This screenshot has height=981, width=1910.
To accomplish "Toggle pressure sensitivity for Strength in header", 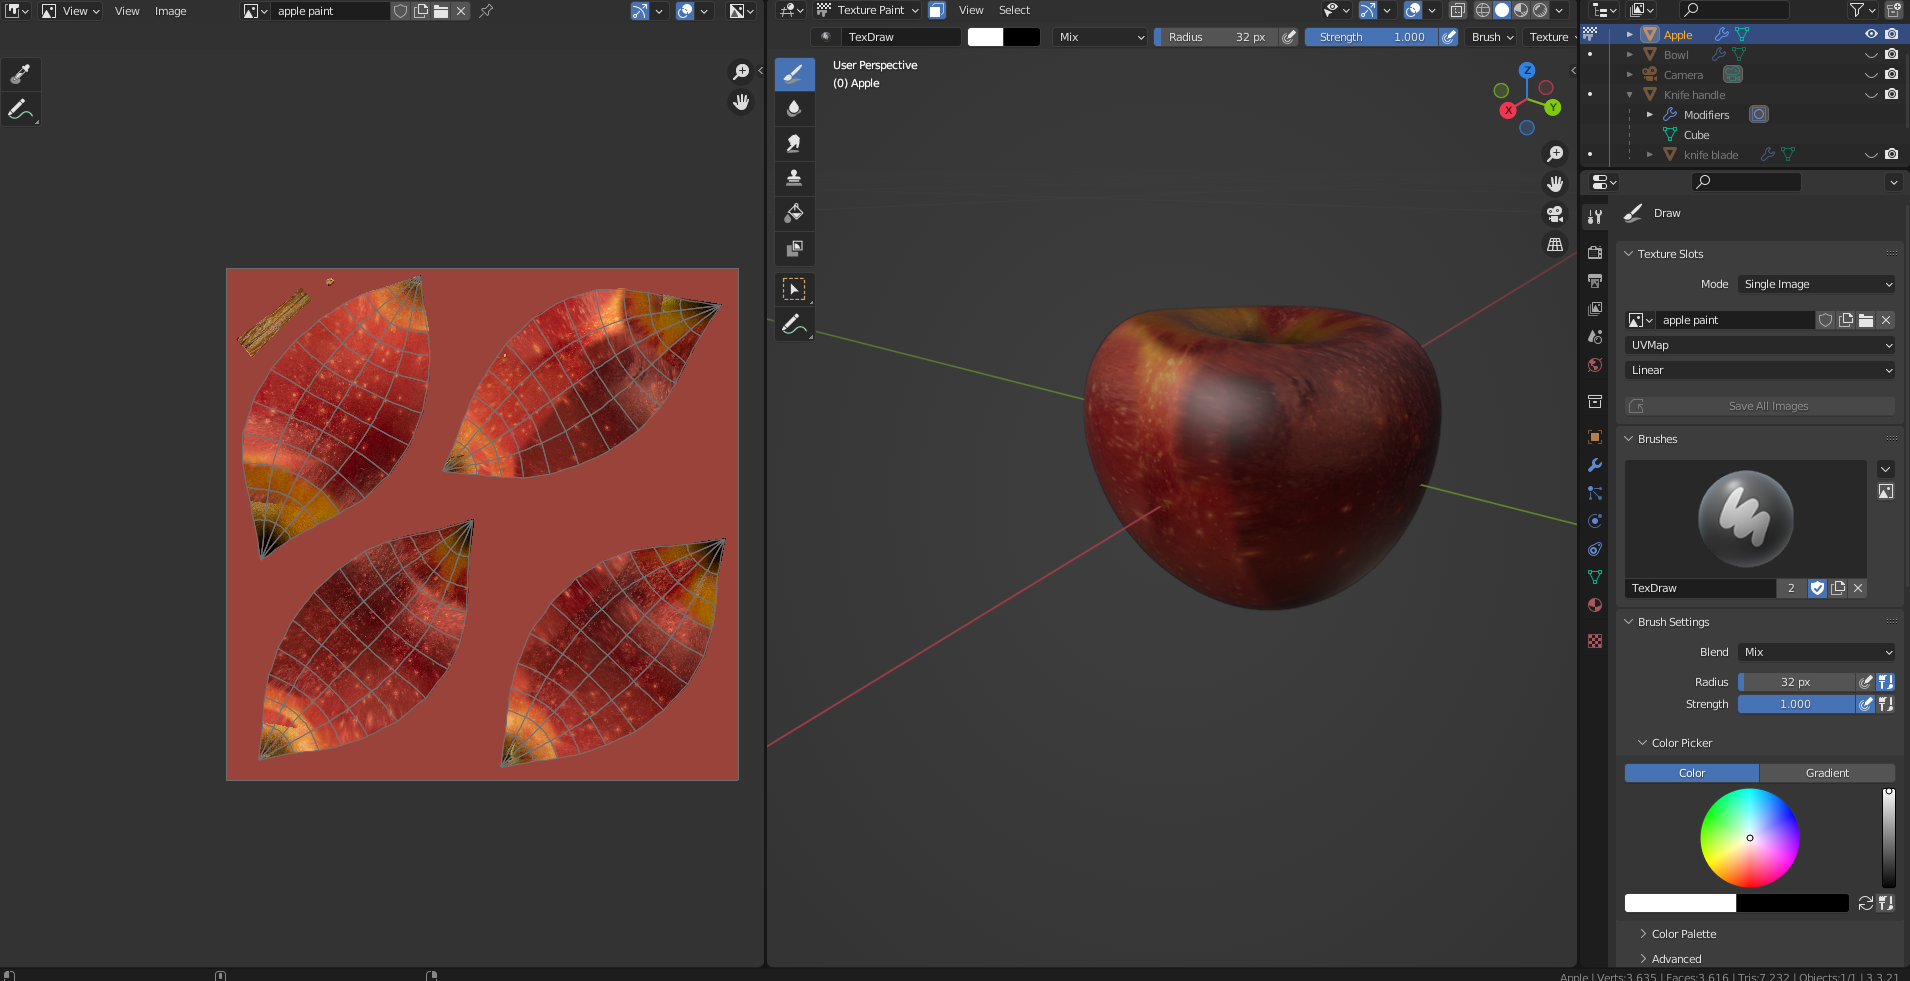I will [1449, 37].
